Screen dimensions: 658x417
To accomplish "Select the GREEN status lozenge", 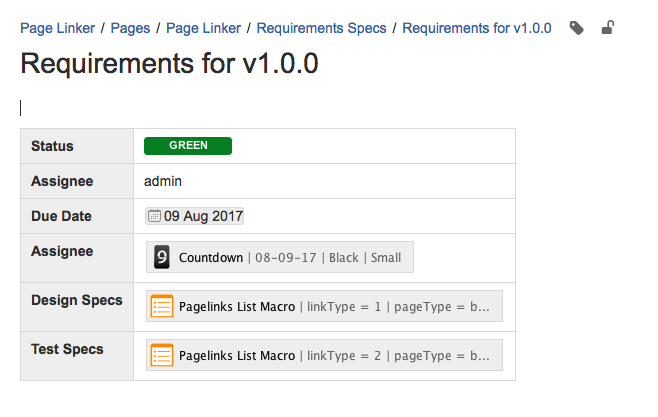I will click(x=188, y=146).
